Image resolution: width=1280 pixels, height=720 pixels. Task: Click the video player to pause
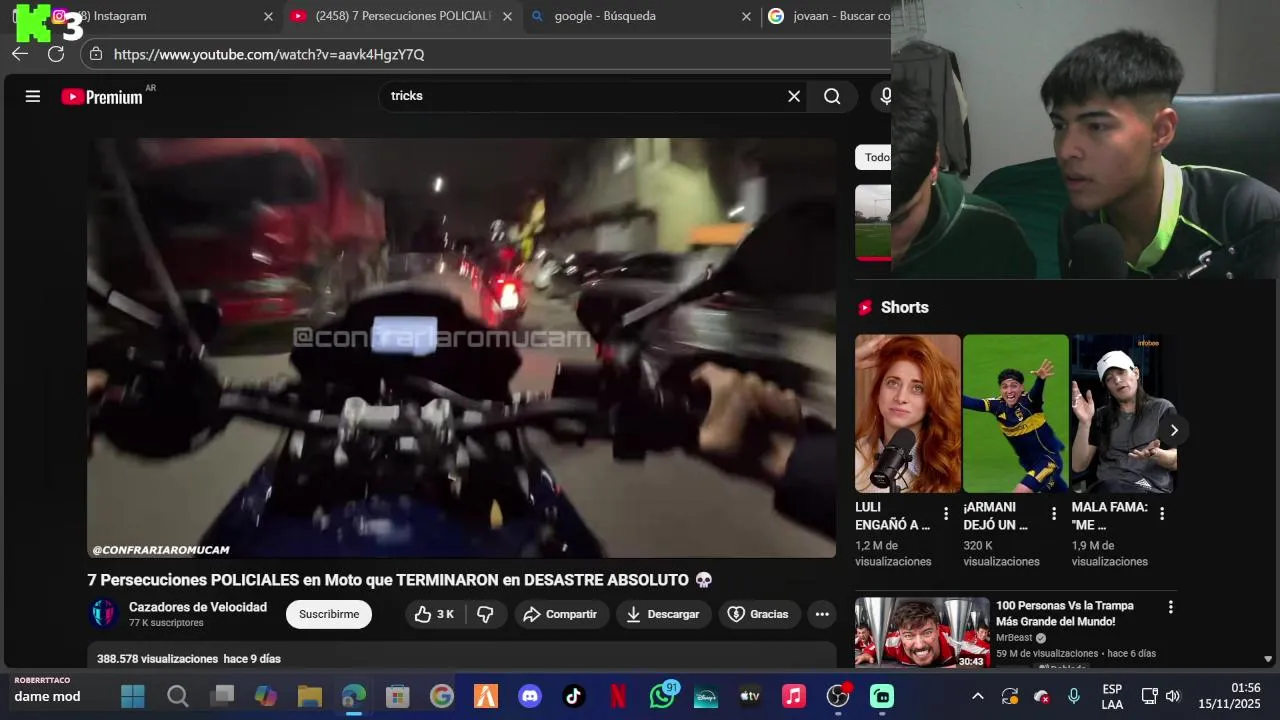click(x=461, y=347)
